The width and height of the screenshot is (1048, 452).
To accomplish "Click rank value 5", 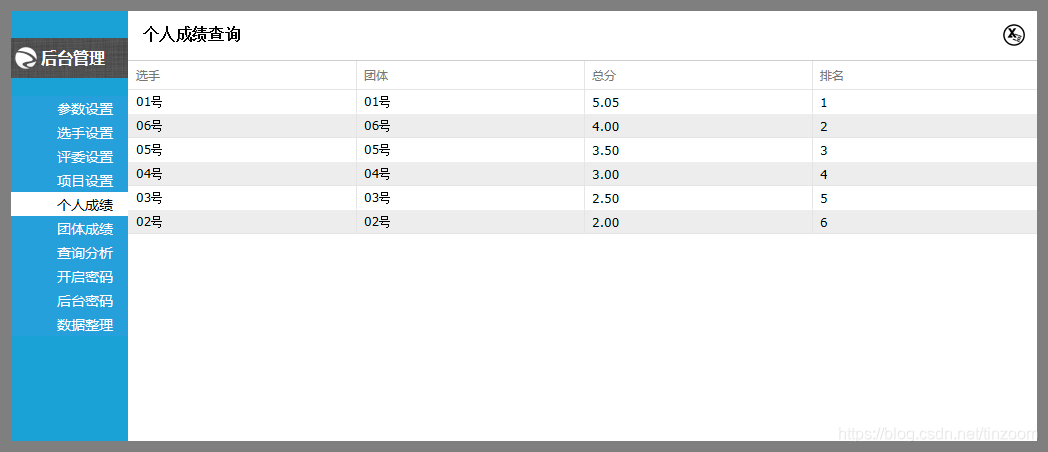I will click(924, 198).
